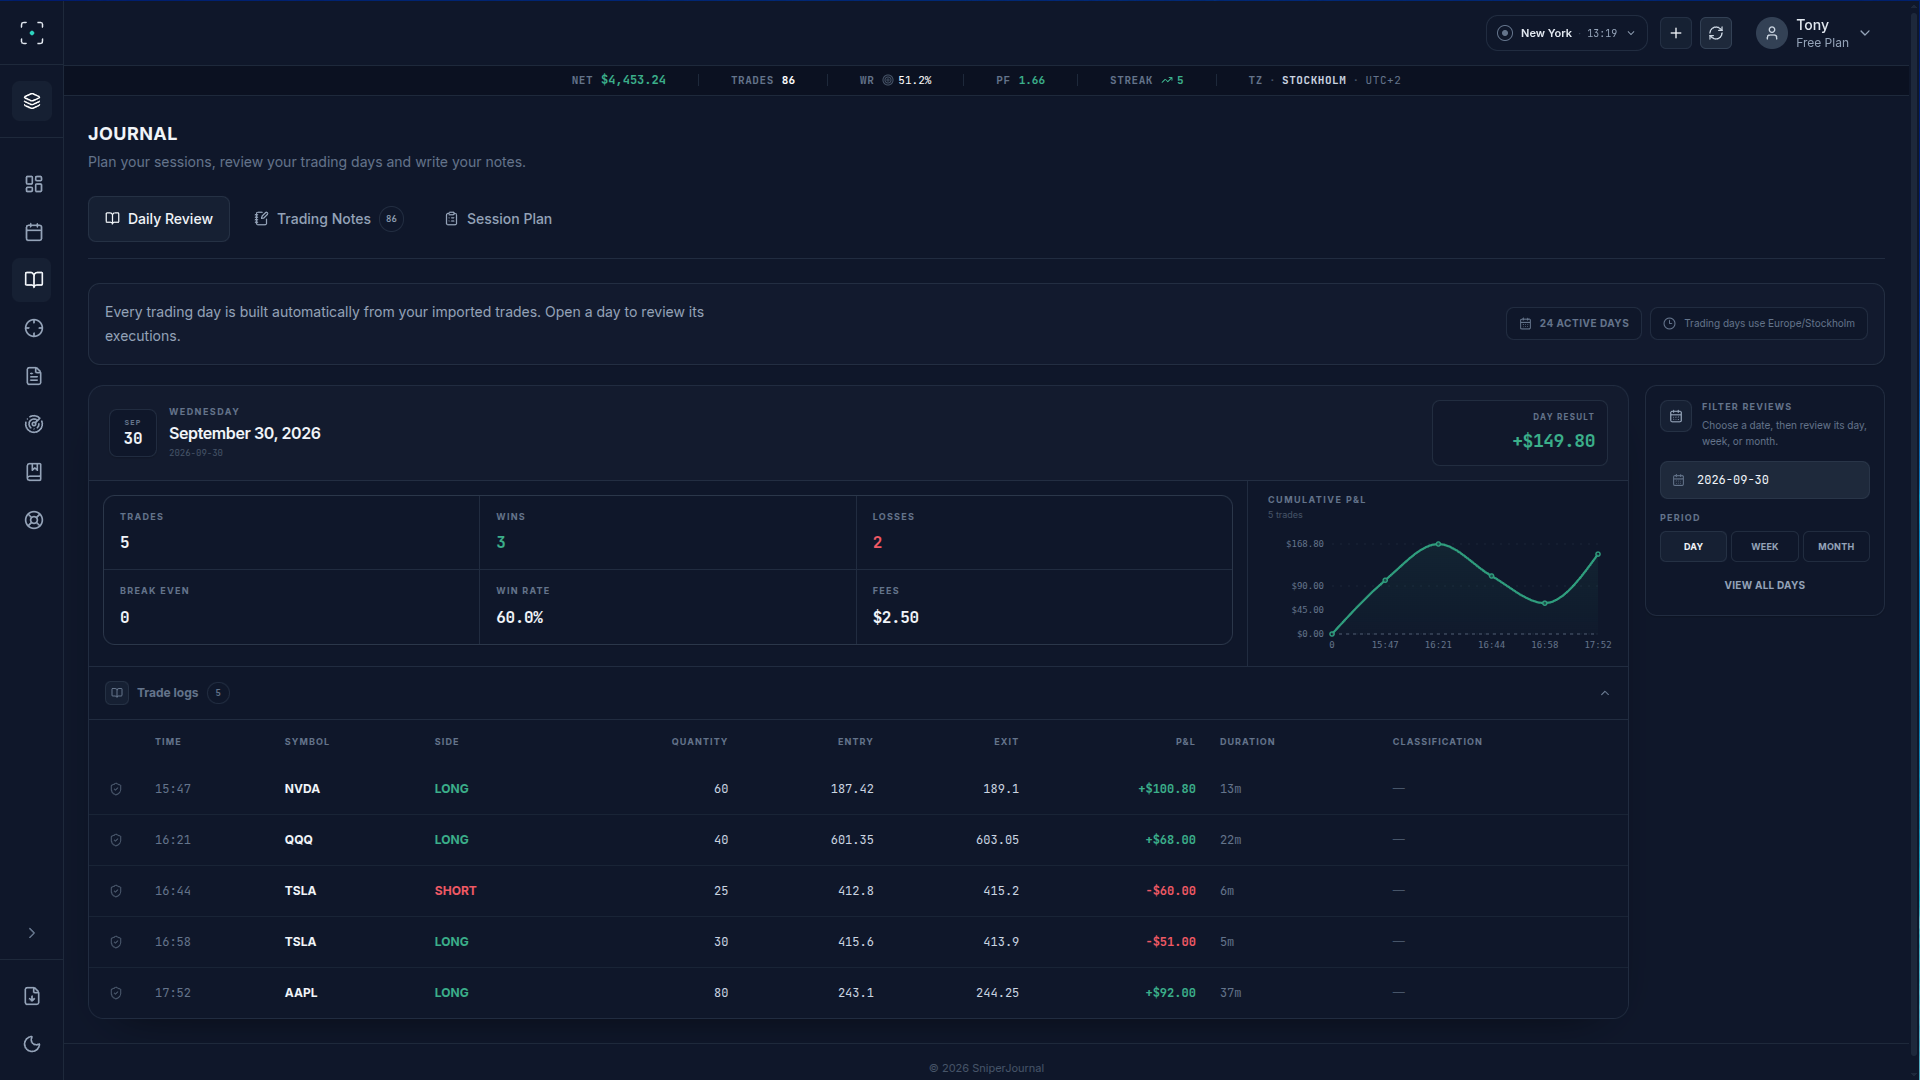Expand the sidebar with chevron arrow
Image resolution: width=1920 pixels, height=1080 pixels.
pyautogui.click(x=32, y=933)
